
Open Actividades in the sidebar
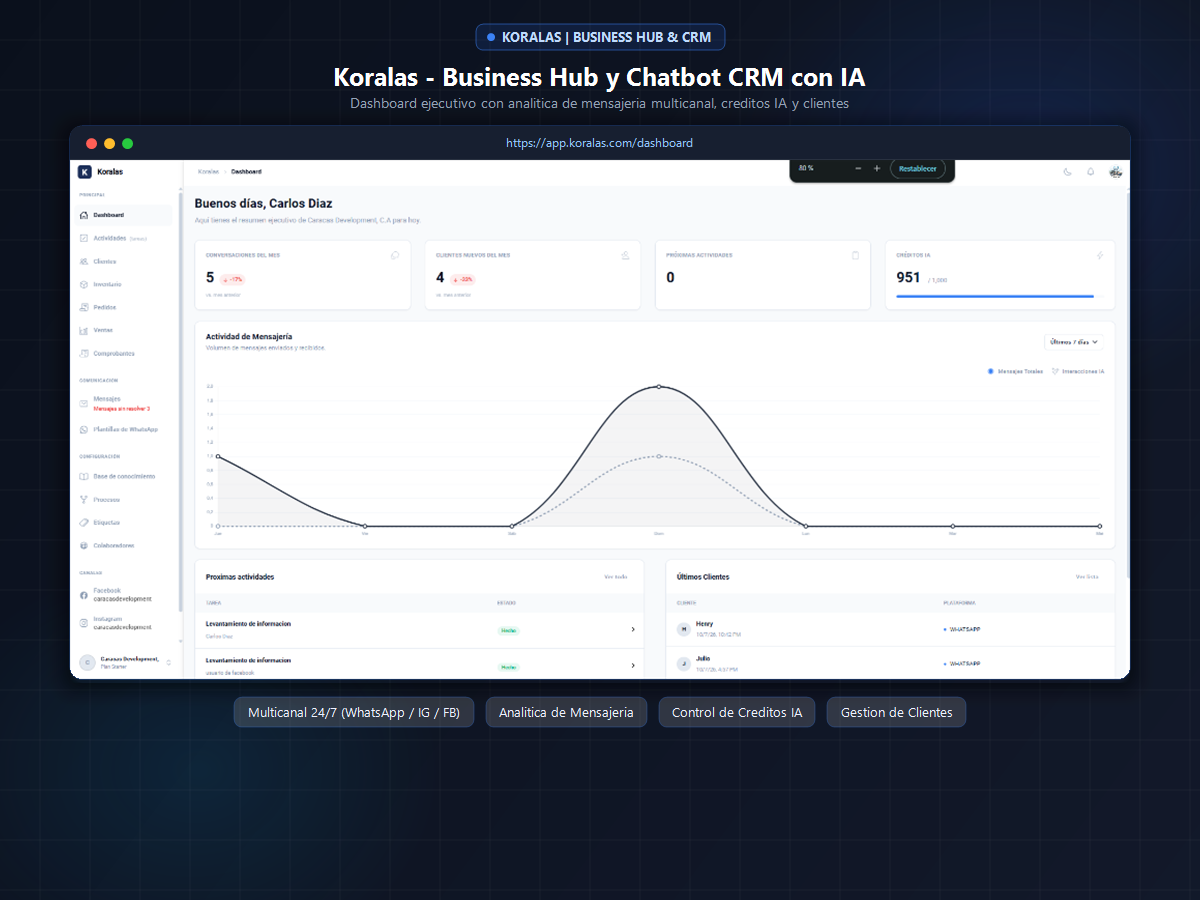pos(124,238)
